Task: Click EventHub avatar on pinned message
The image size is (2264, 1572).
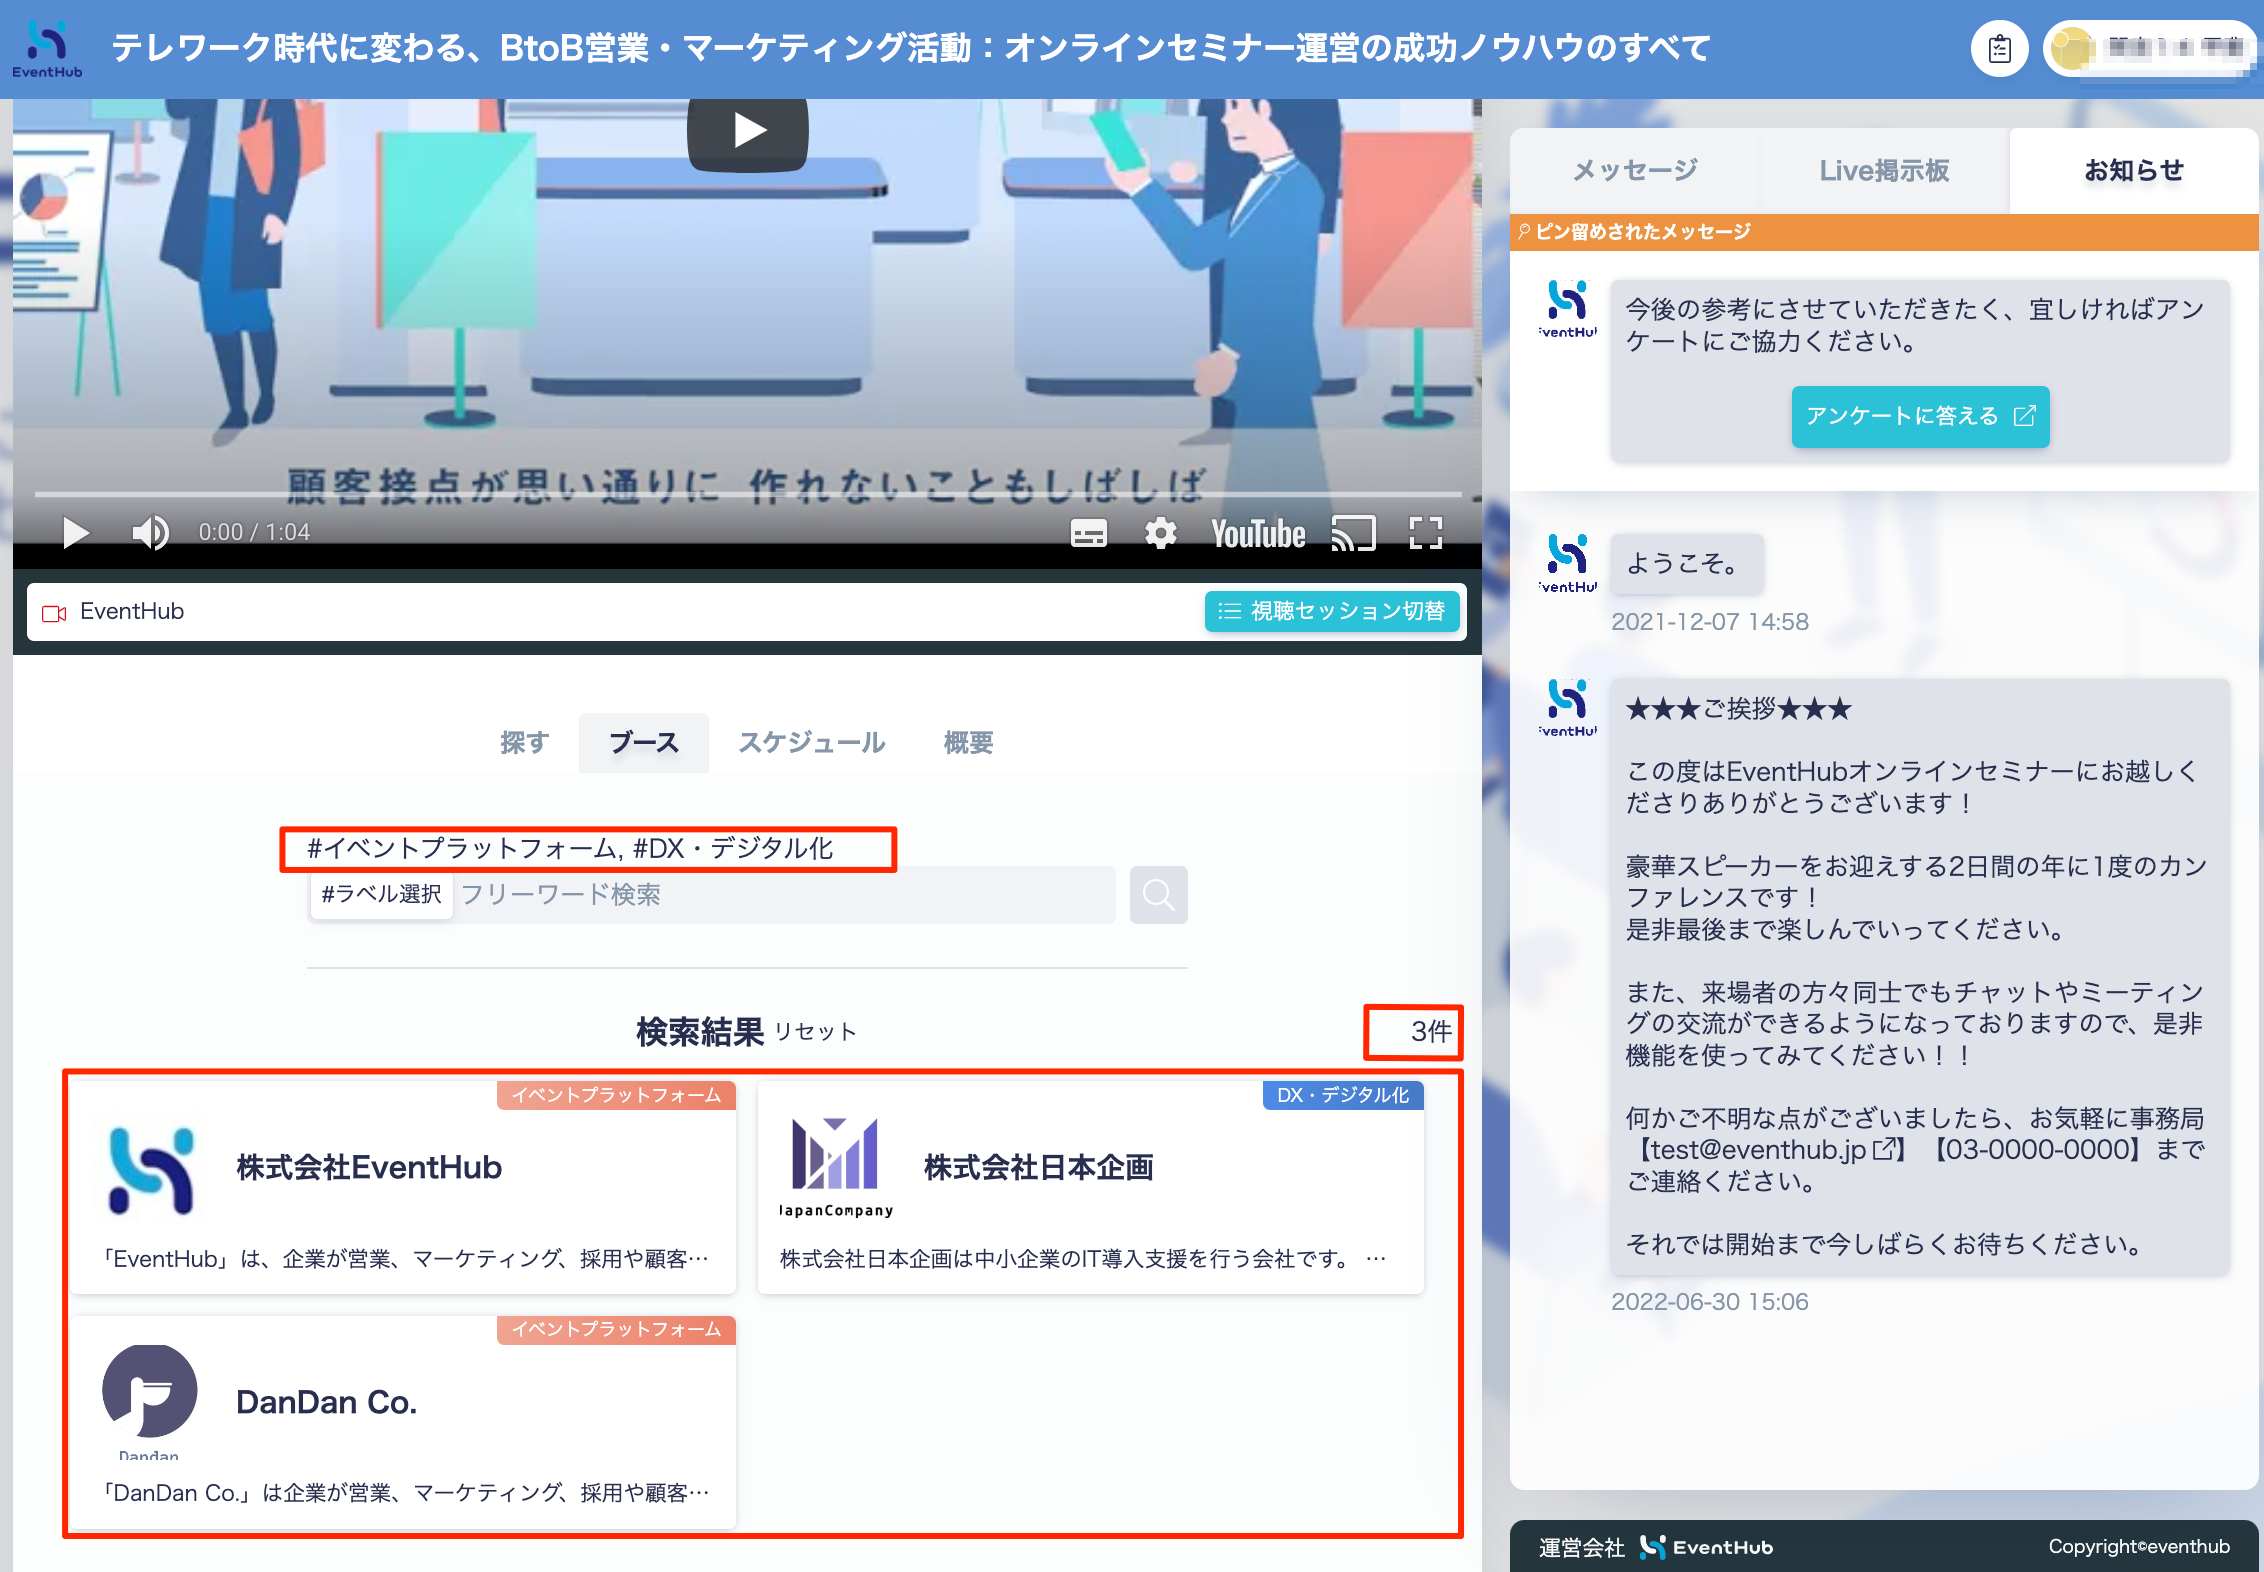Action: [x=1567, y=309]
